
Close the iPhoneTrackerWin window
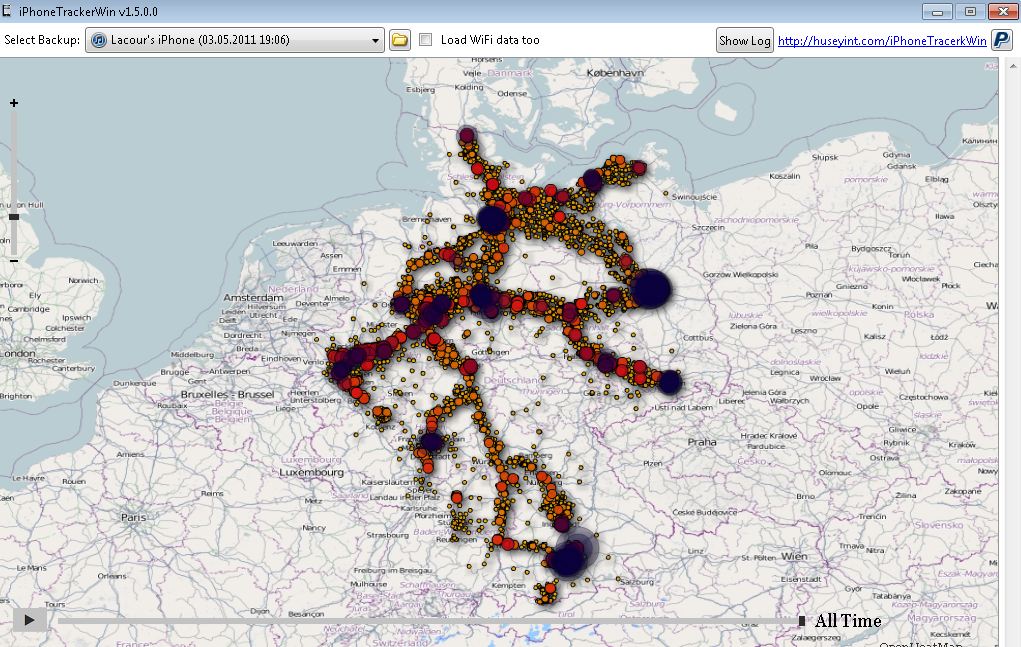pyautogui.click(x=1003, y=12)
